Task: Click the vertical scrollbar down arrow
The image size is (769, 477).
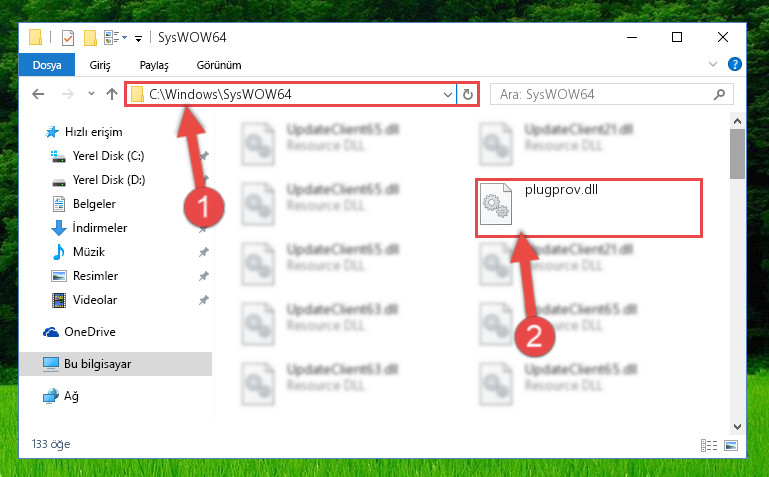Action: click(737, 427)
